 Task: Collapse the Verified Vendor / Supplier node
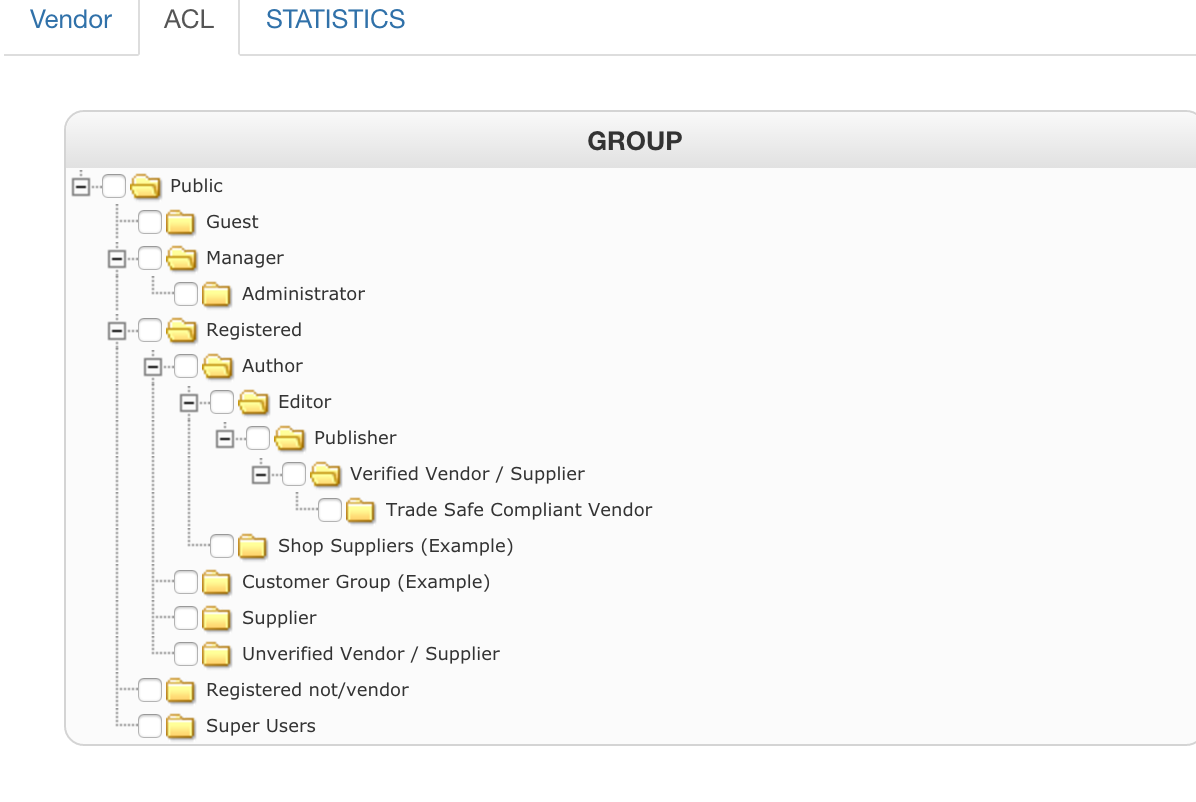(261, 474)
